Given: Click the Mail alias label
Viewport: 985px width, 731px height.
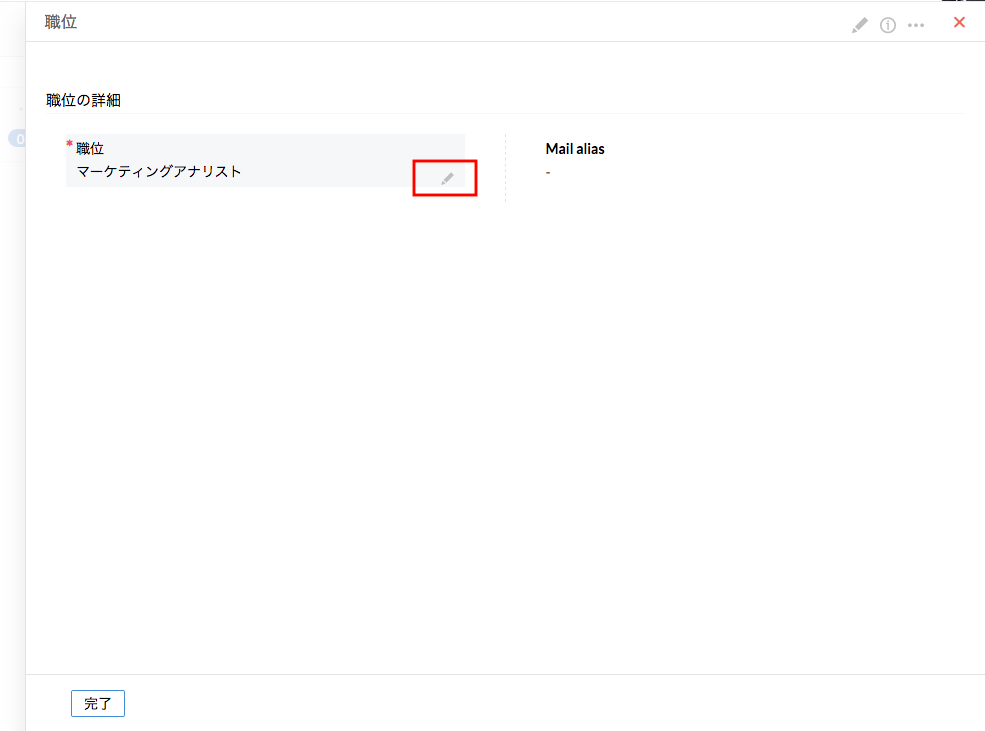Looking at the screenshot, I should (575, 149).
